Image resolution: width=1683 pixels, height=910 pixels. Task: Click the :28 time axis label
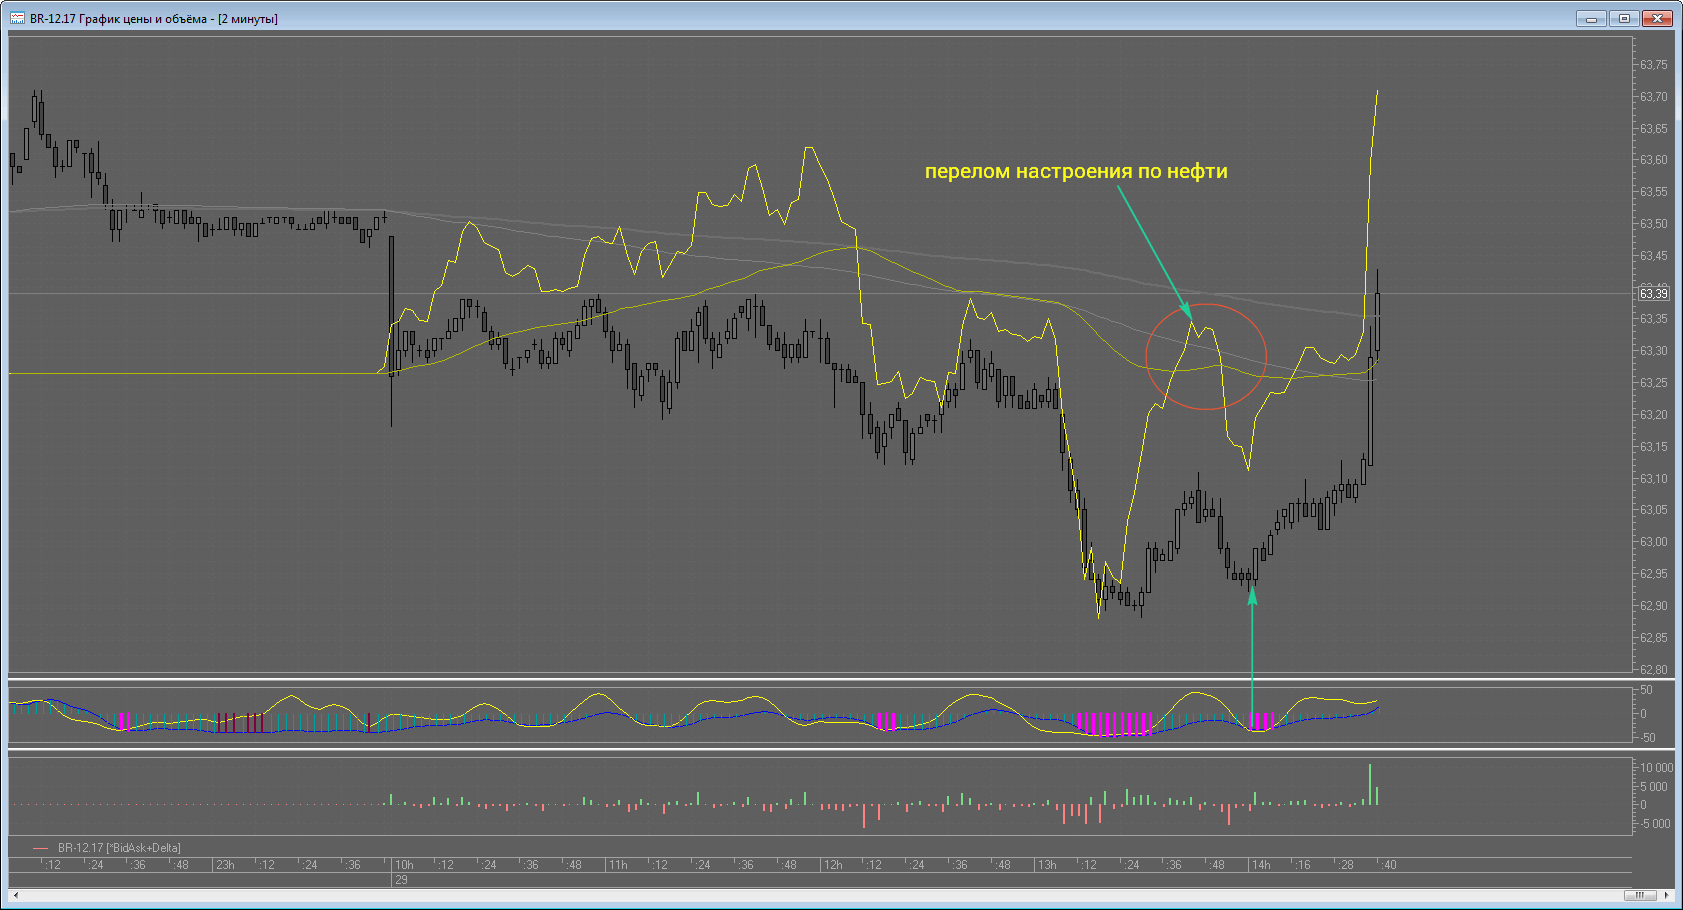[1345, 865]
